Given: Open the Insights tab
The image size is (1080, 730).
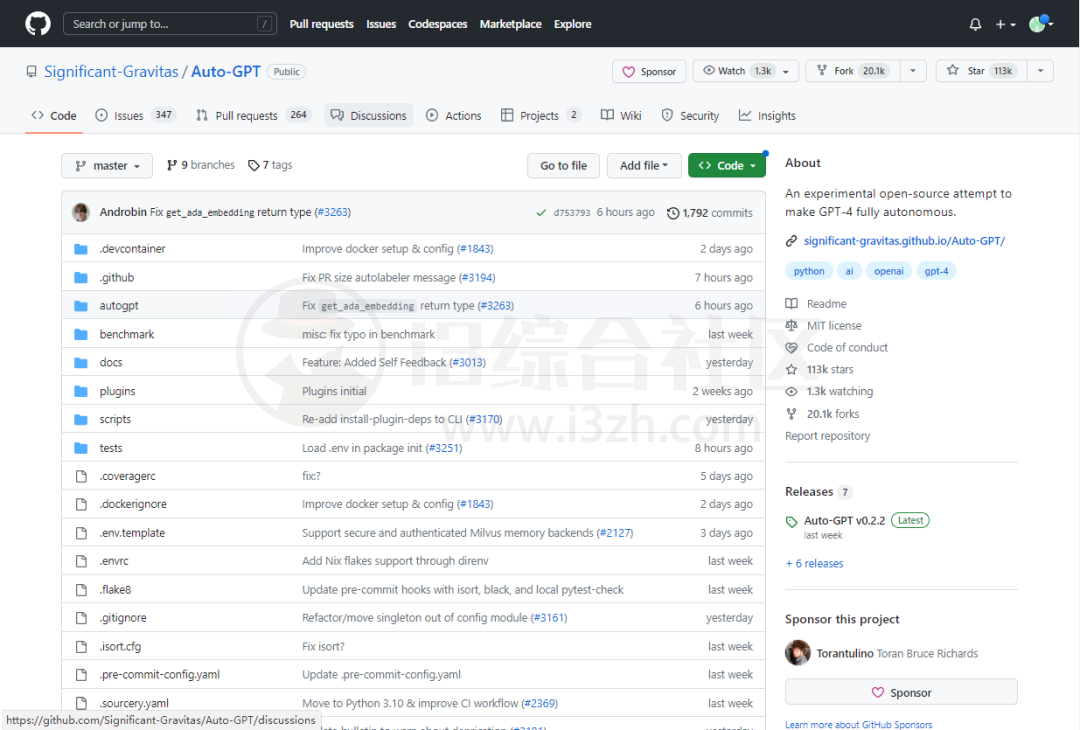Looking at the screenshot, I should 767,116.
